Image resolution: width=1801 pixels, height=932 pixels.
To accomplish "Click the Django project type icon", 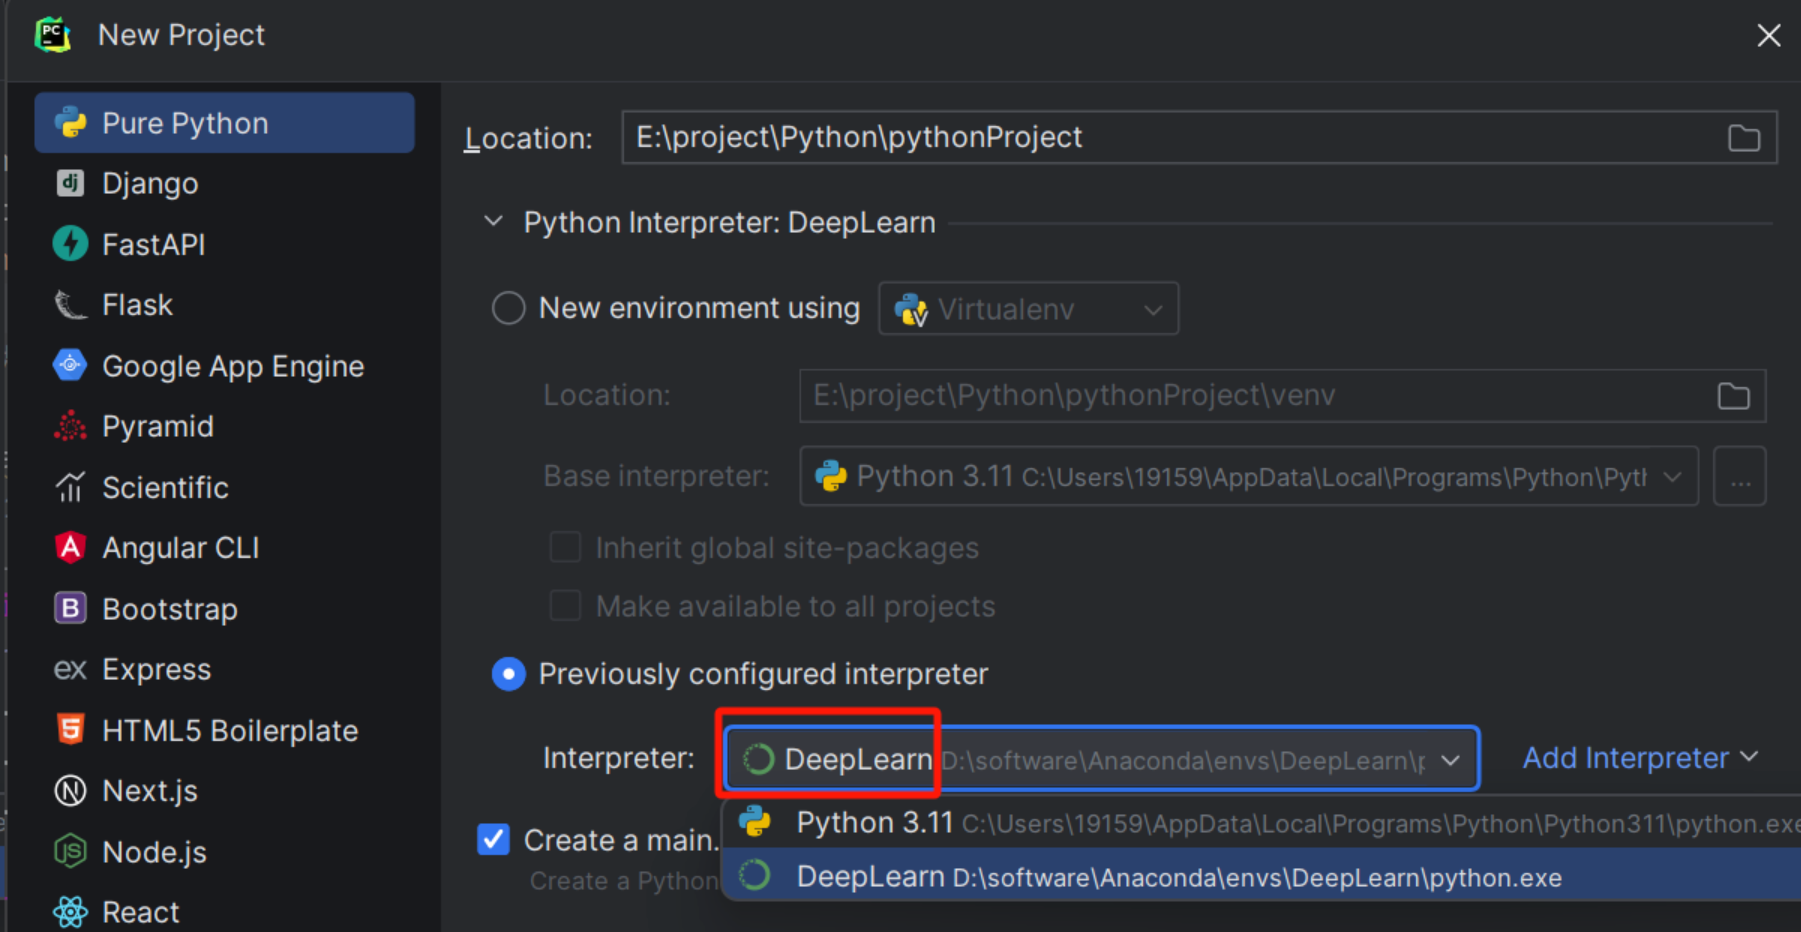I will point(70,183).
